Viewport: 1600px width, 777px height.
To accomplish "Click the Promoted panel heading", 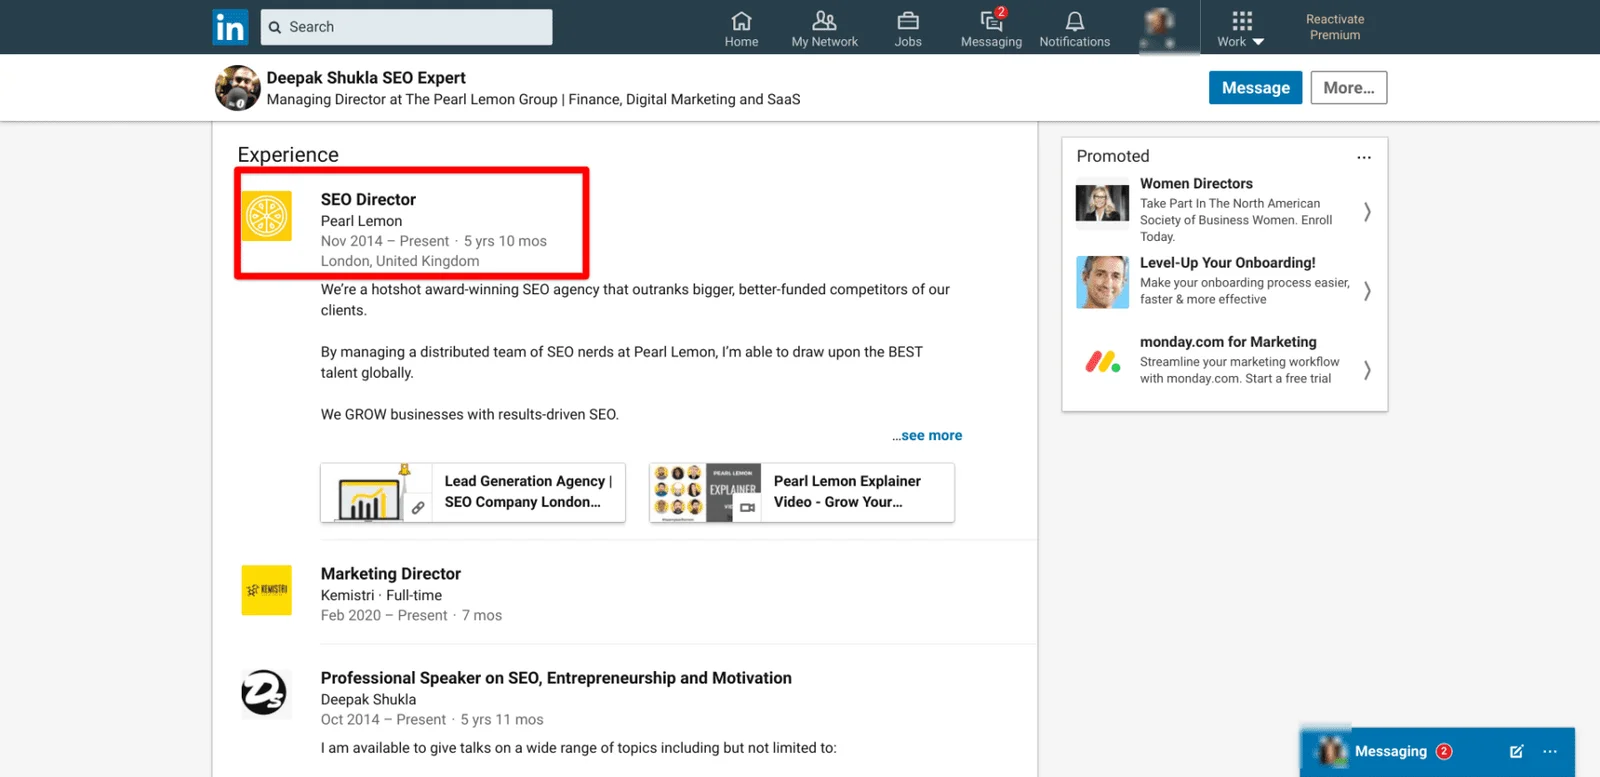I will point(1113,156).
